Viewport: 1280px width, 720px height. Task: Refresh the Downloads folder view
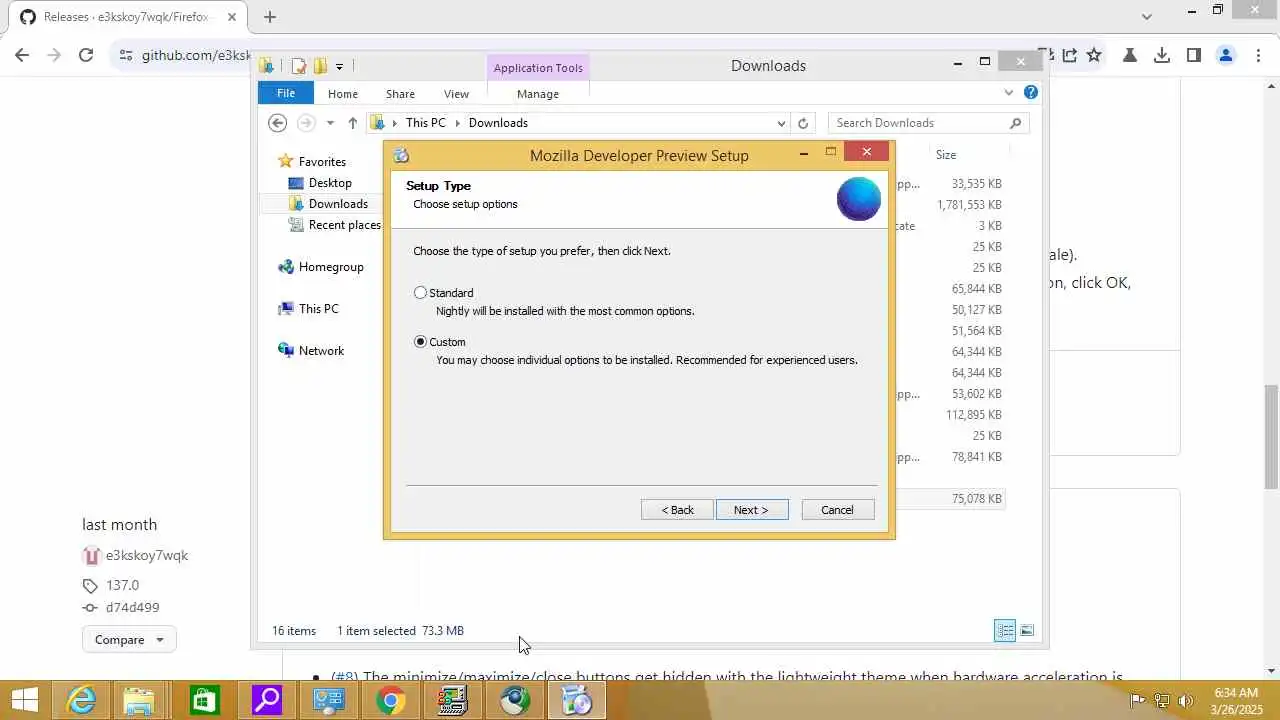tap(802, 123)
